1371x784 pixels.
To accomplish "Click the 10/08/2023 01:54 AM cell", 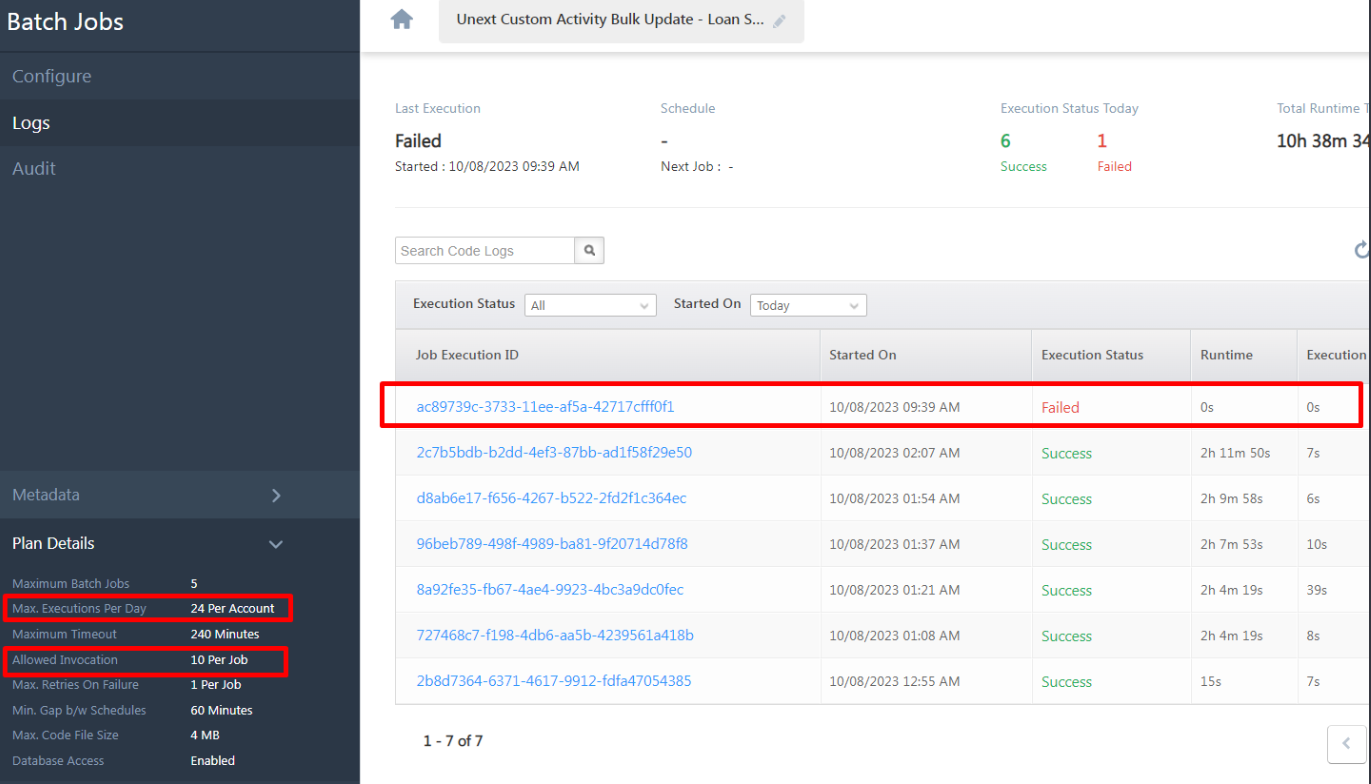I will pos(894,499).
